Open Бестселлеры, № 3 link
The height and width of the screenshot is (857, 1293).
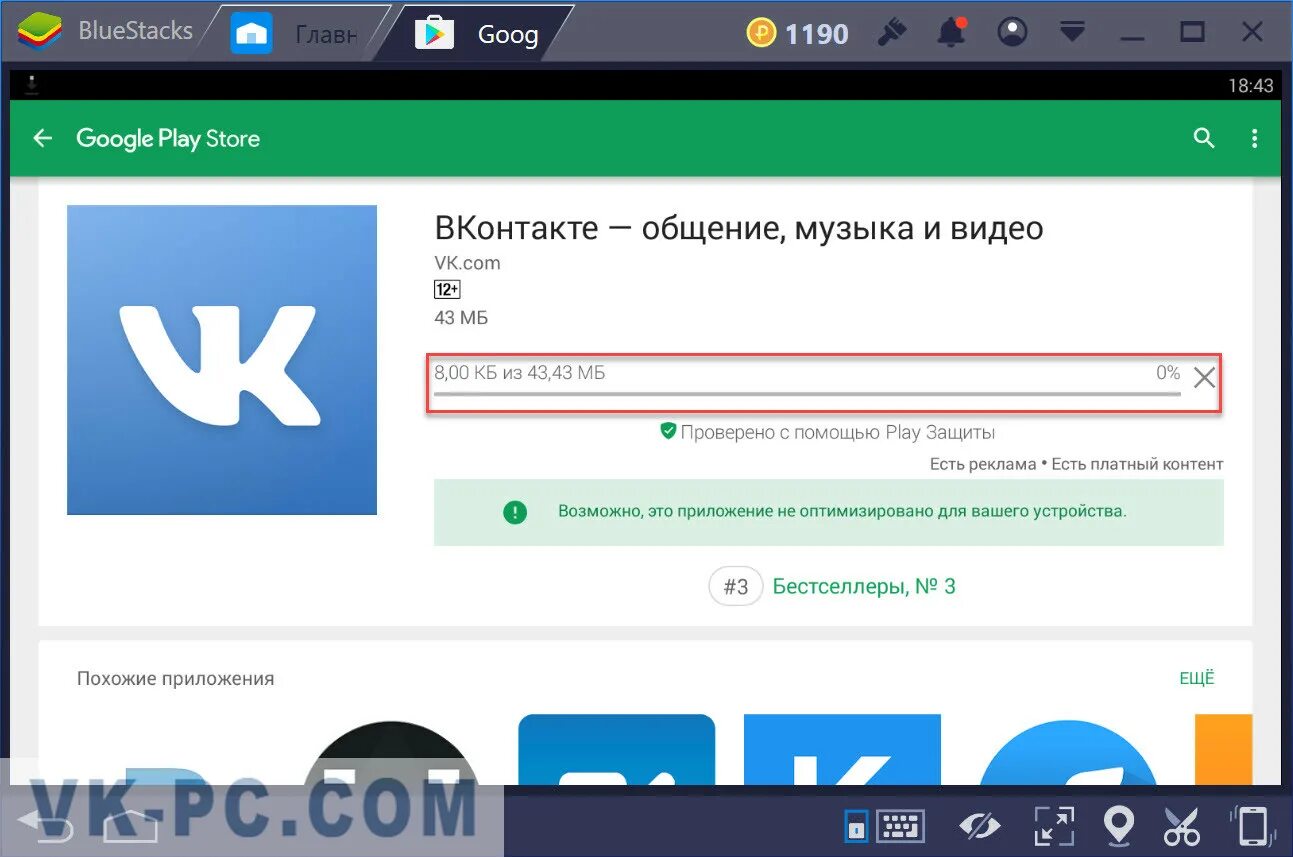pos(864,587)
